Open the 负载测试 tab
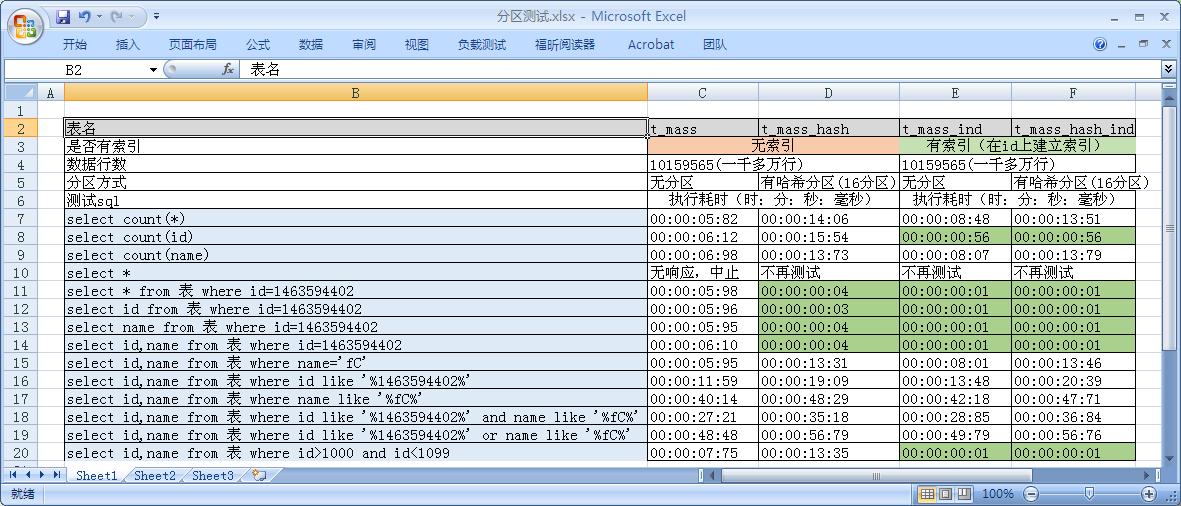 tap(482, 44)
